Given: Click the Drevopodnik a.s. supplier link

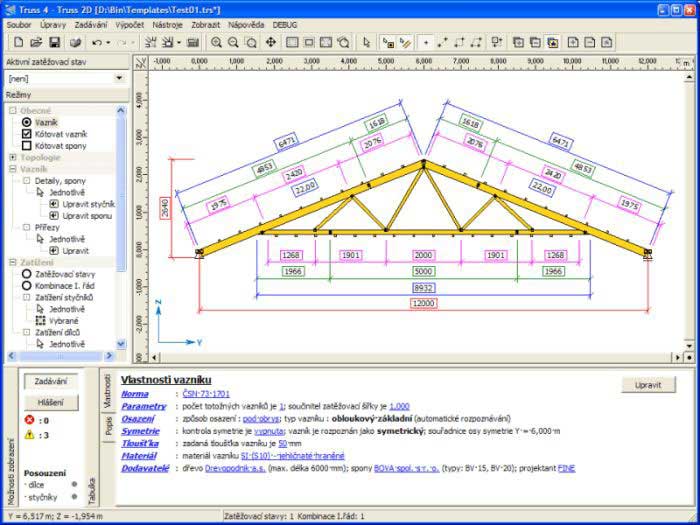Looking at the screenshot, I should [235, 468].
